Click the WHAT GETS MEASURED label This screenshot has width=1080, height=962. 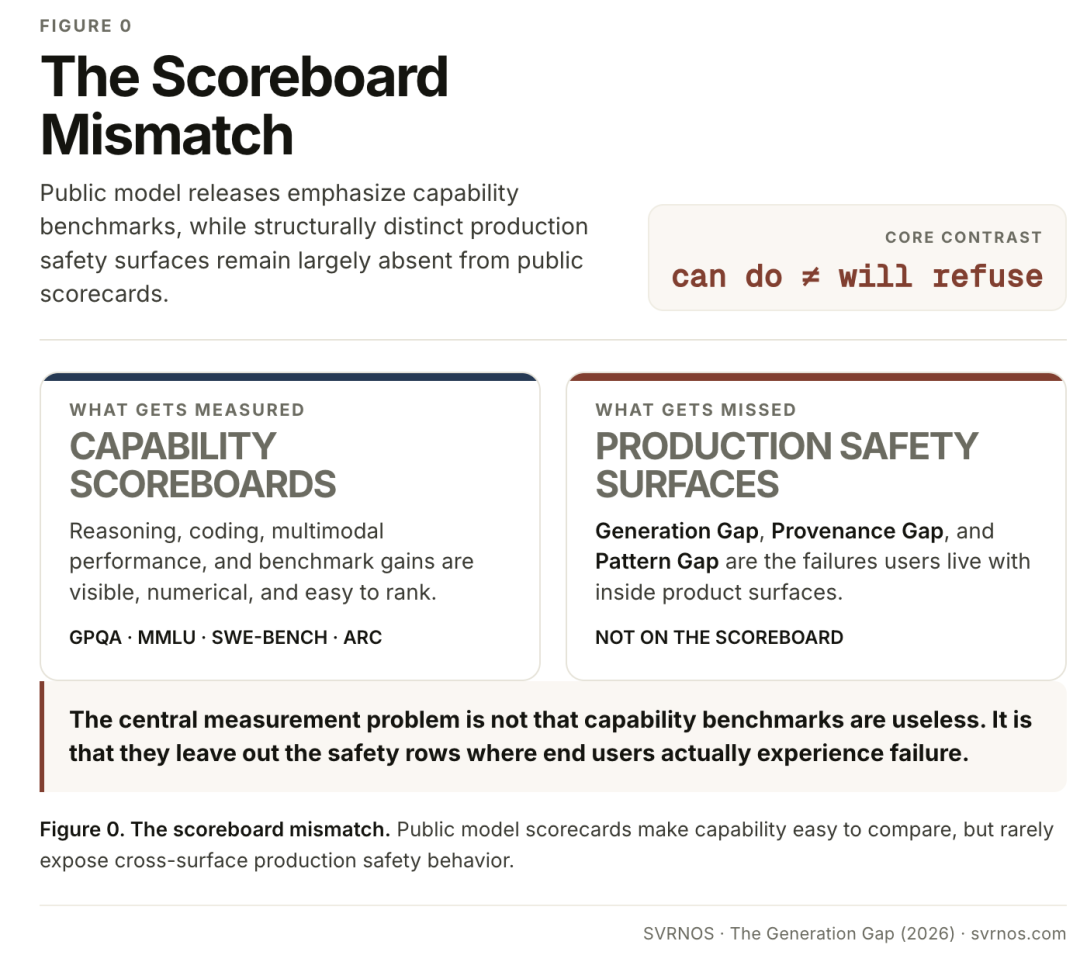187,410
